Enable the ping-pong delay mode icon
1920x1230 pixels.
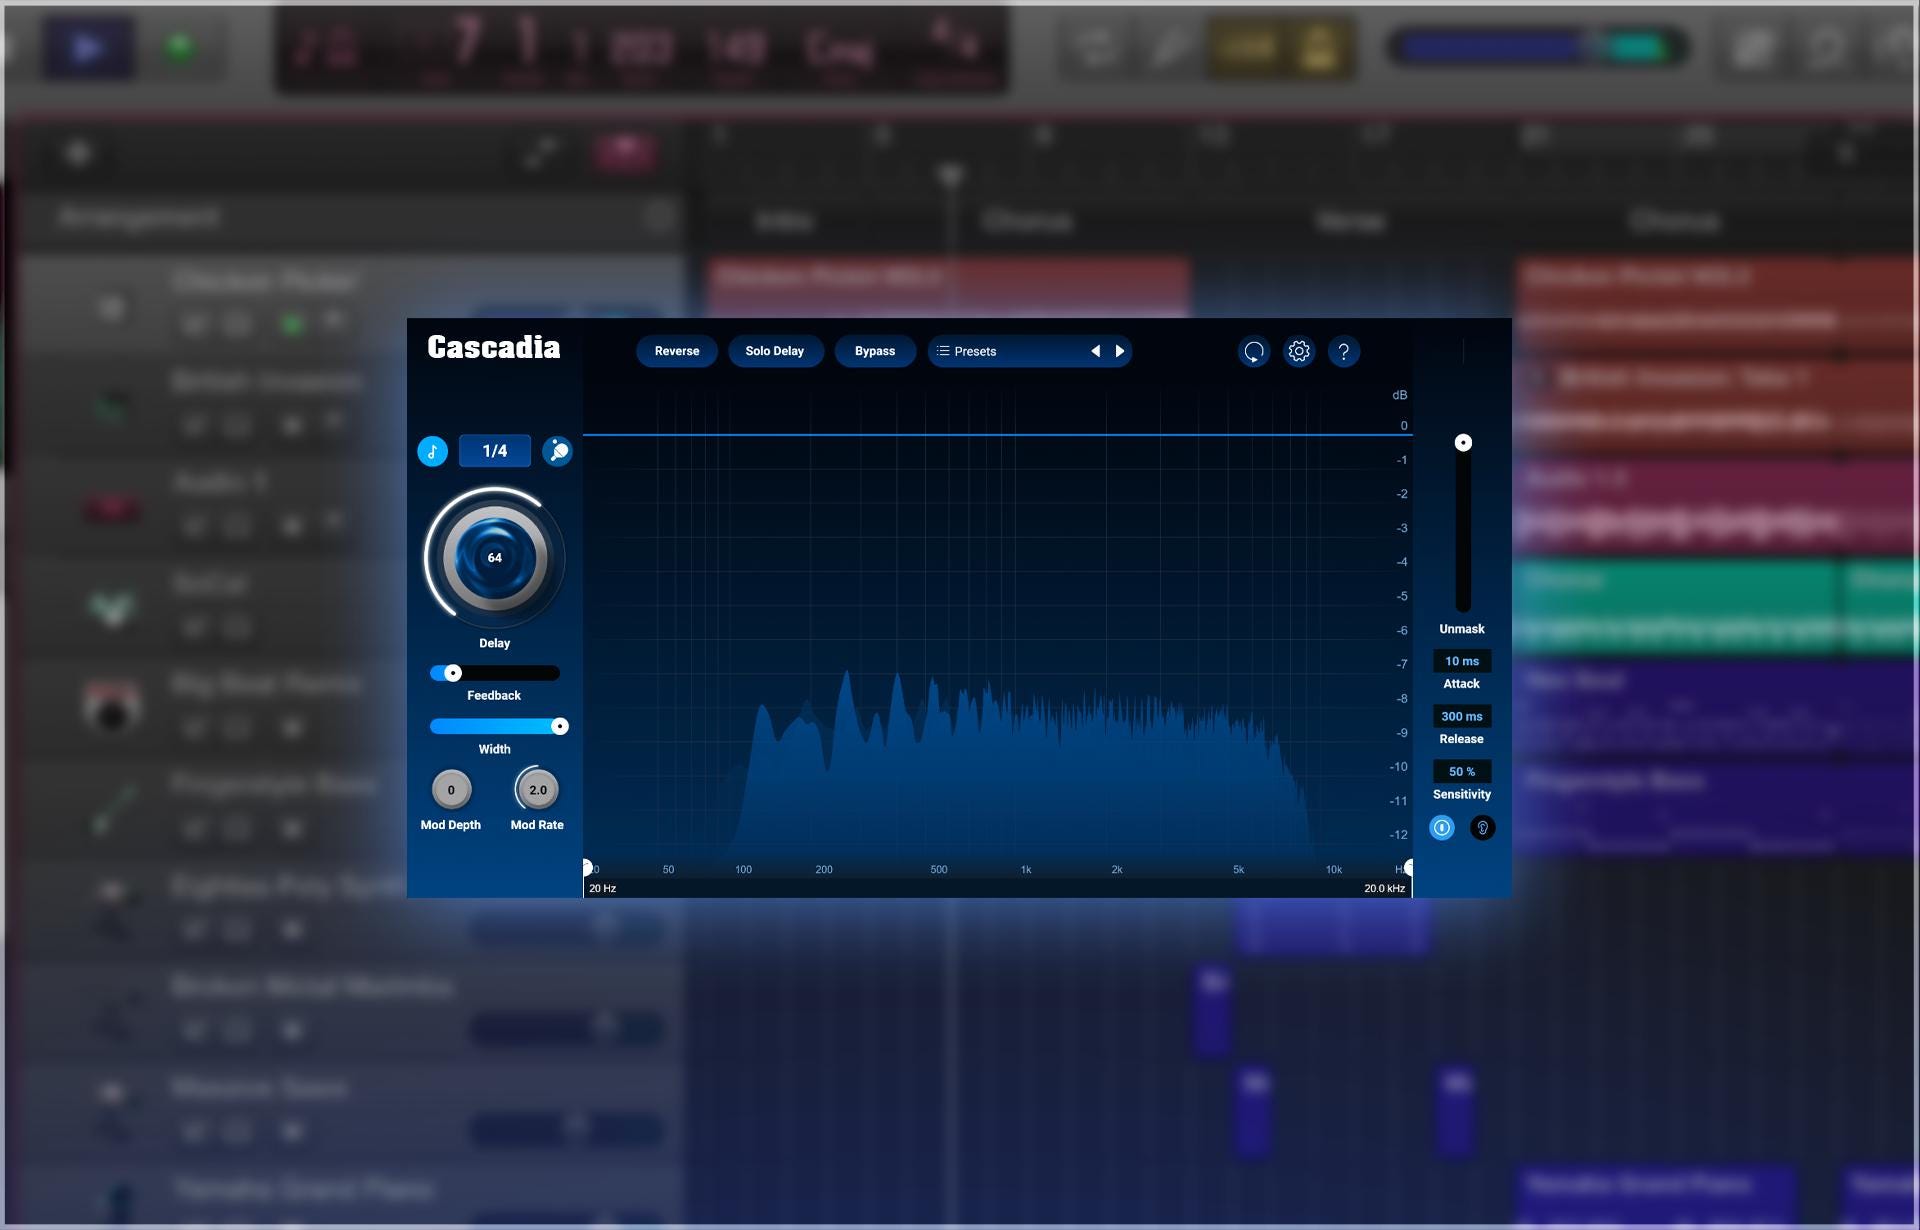tap(557, 451)
